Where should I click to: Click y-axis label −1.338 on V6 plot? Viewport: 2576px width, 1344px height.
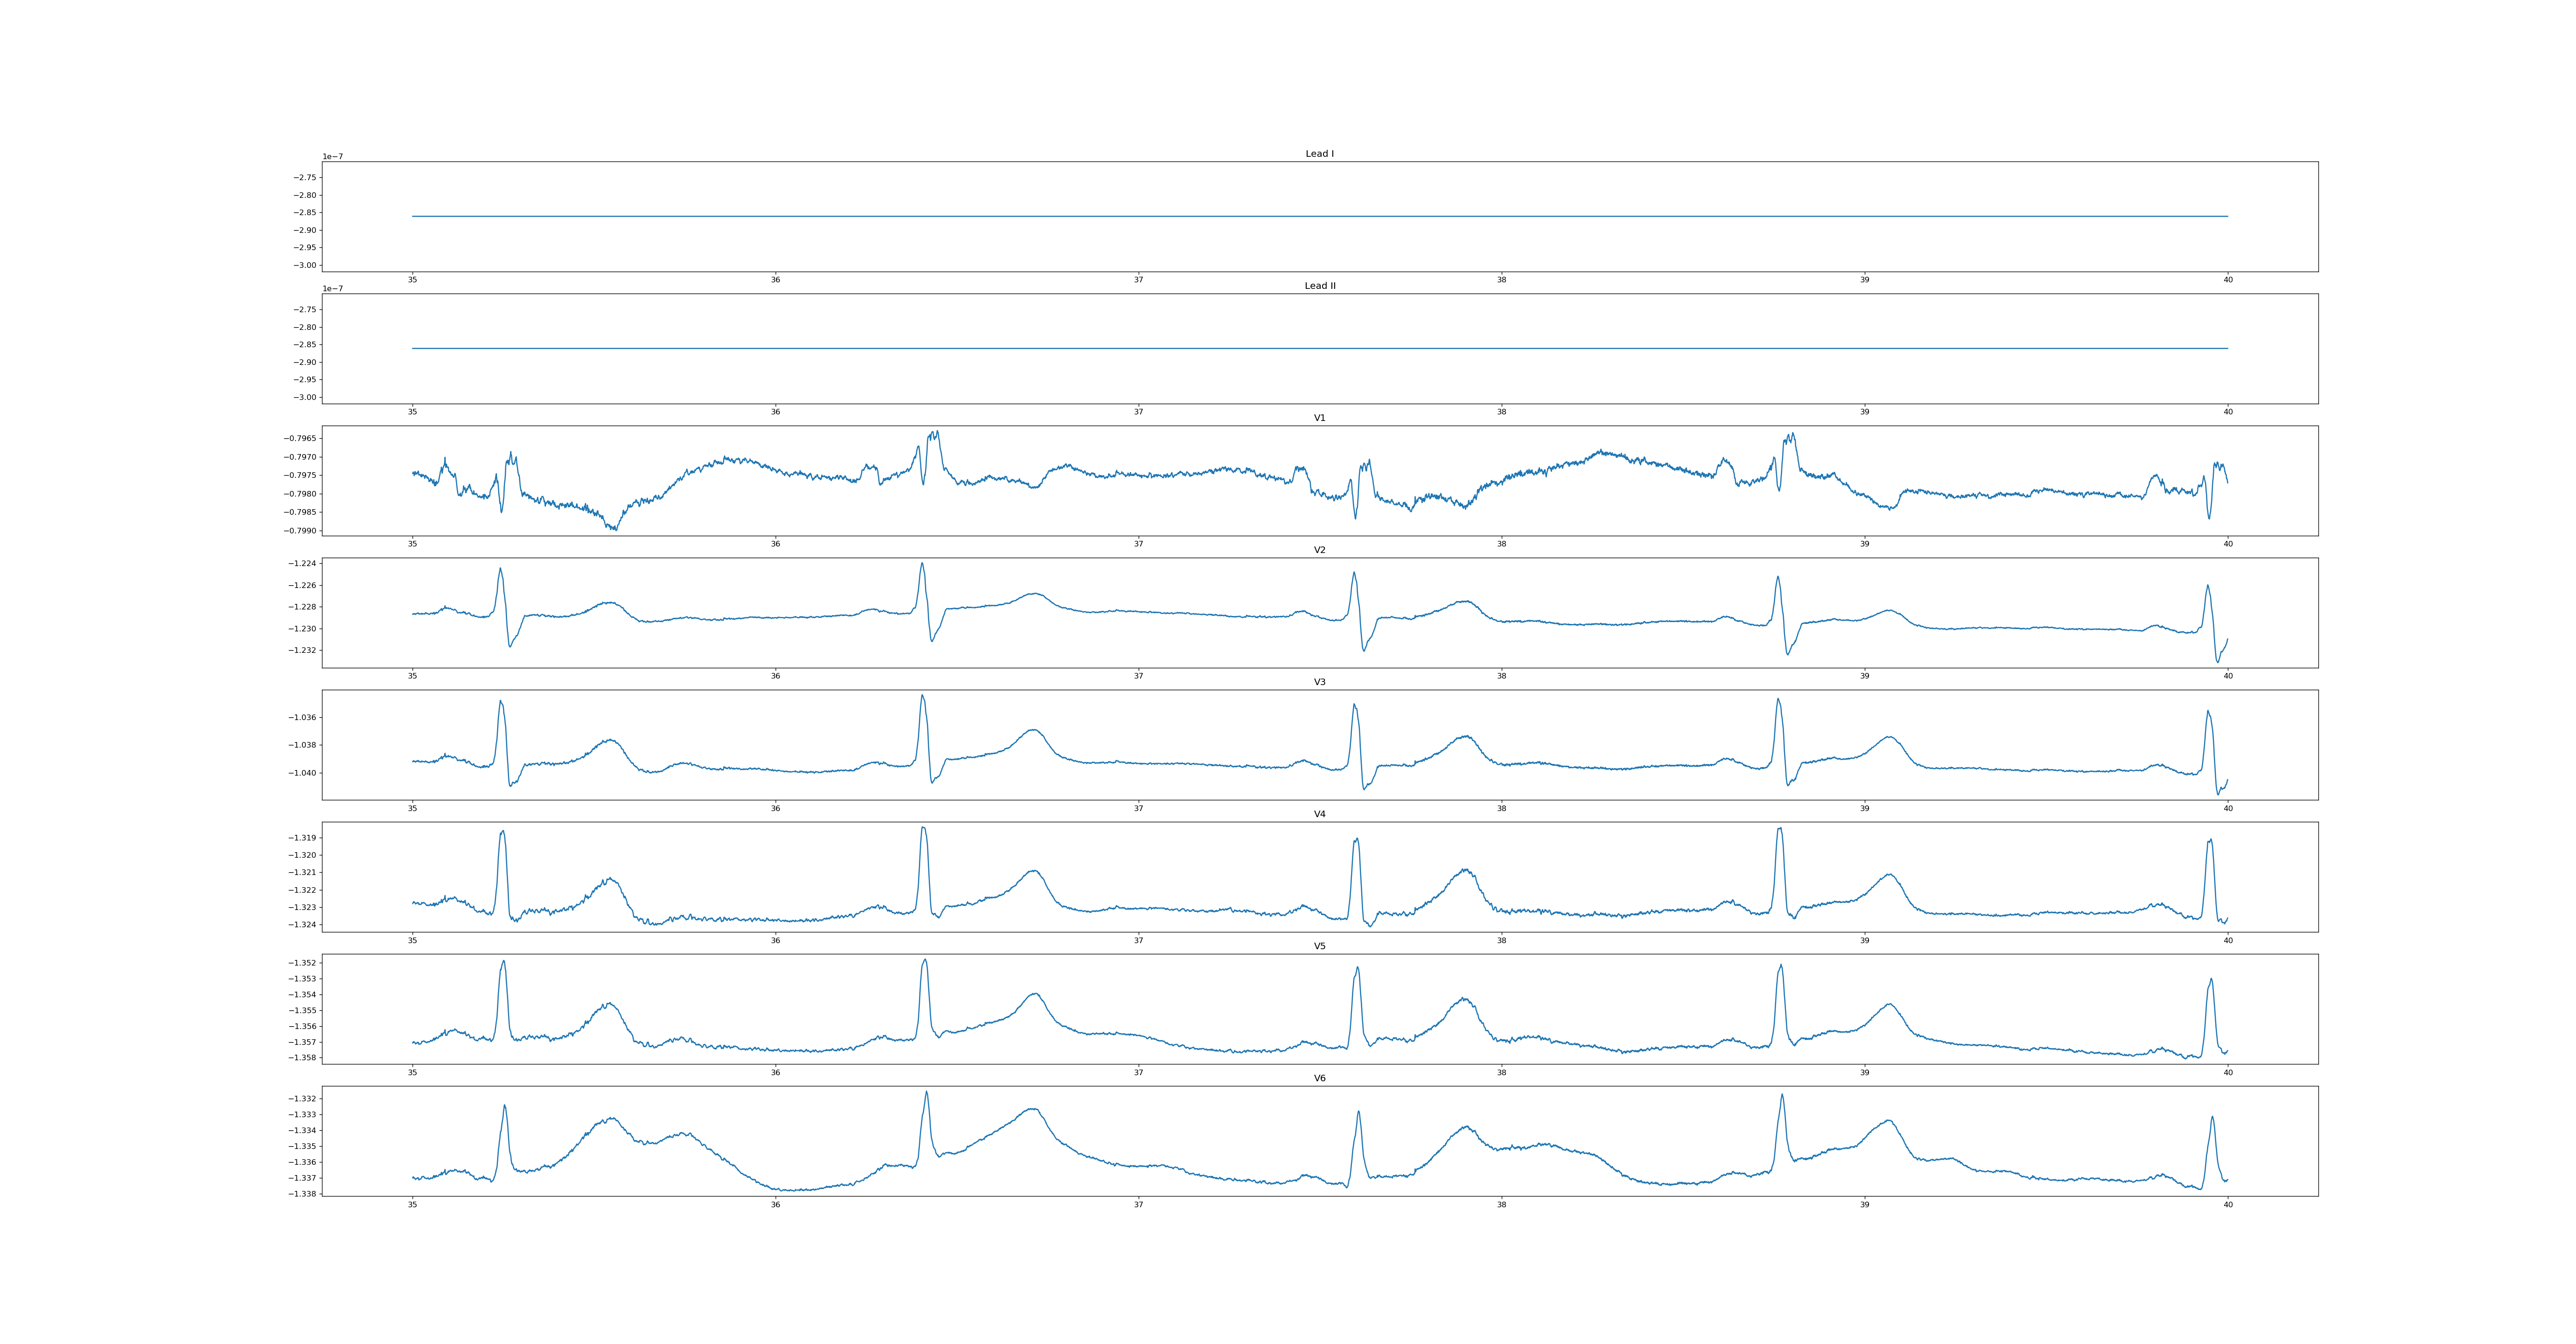303,1194
